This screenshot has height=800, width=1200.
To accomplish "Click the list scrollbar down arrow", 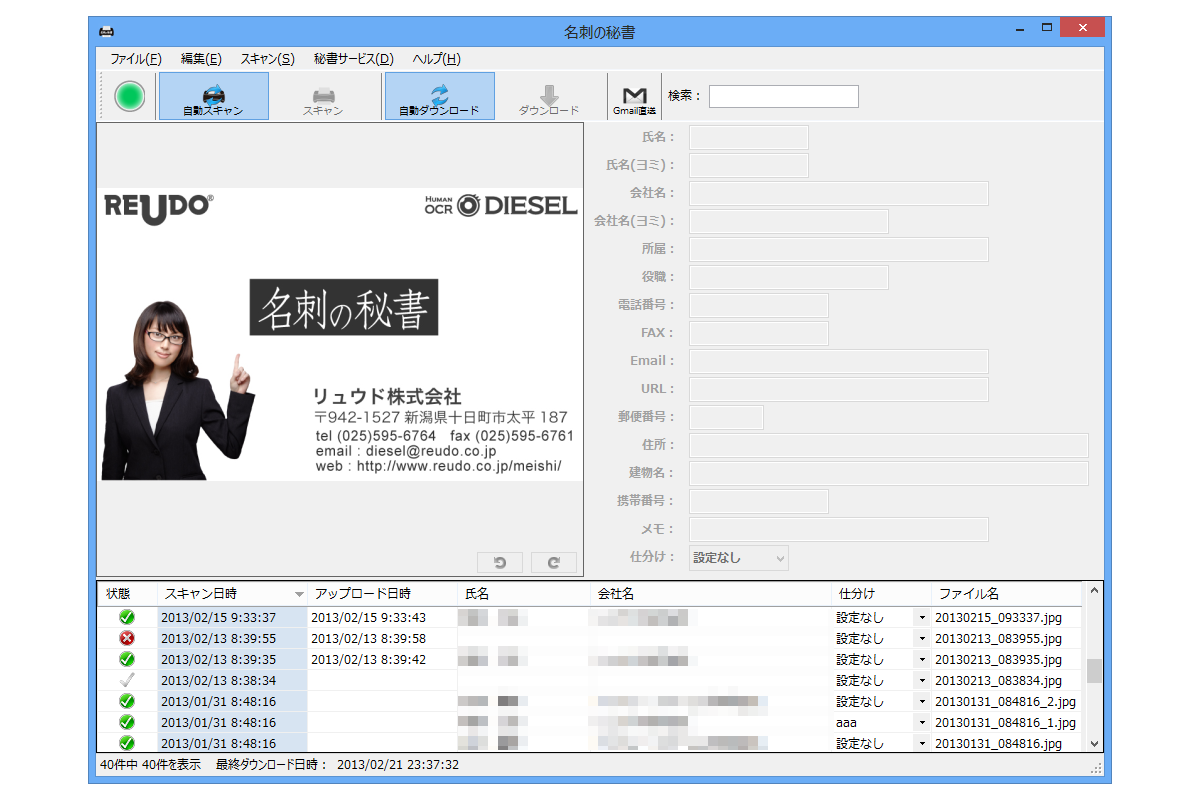I will coord(1094,743).
